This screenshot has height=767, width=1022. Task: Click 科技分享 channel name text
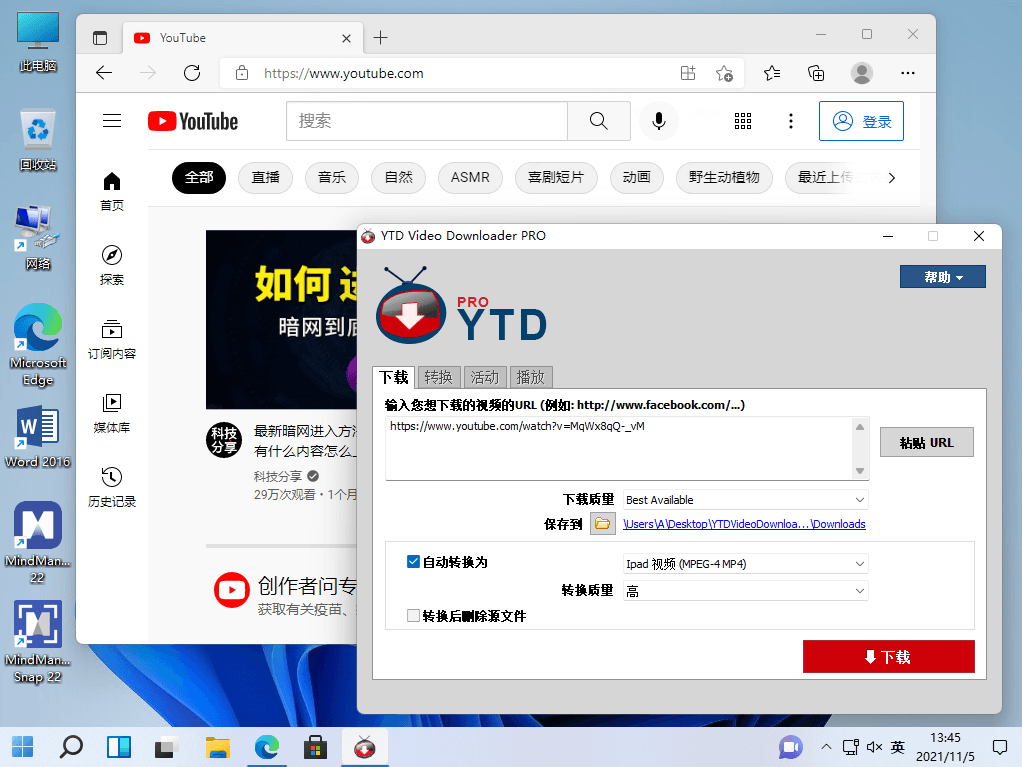pos(278,476)
